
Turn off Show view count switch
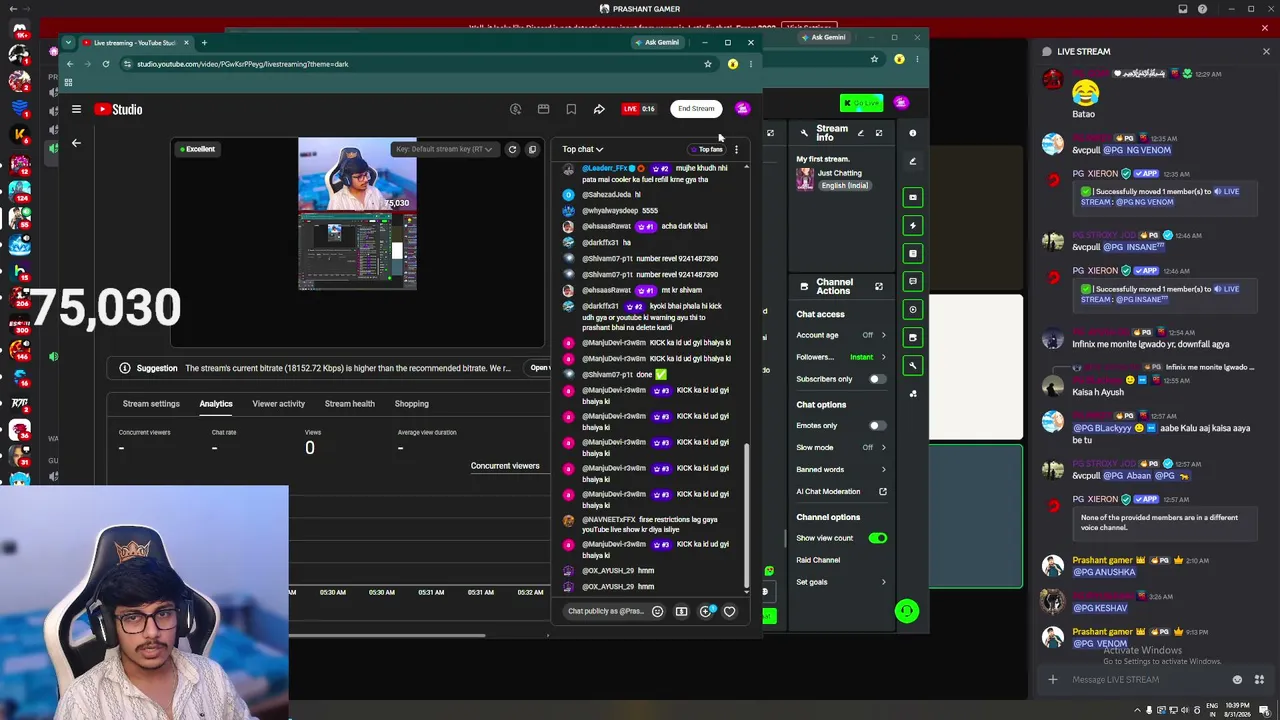[877, 538]
